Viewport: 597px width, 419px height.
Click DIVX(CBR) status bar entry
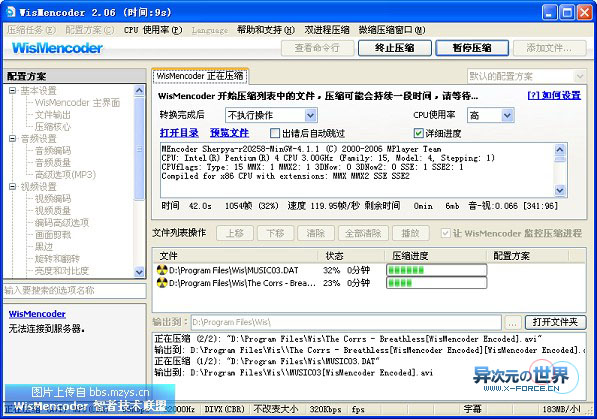pyautogui.click(x=225, y=409)
